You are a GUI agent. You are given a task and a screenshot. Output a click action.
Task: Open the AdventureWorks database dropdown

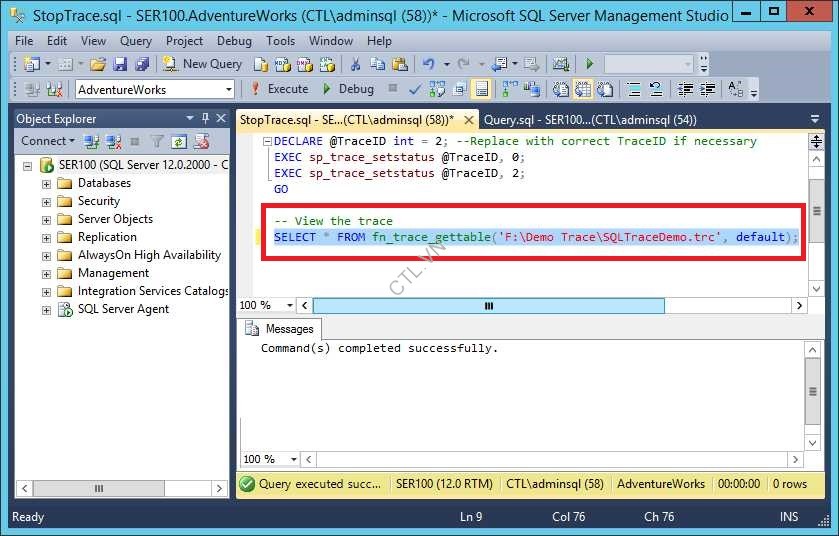[x=228, y=90]
